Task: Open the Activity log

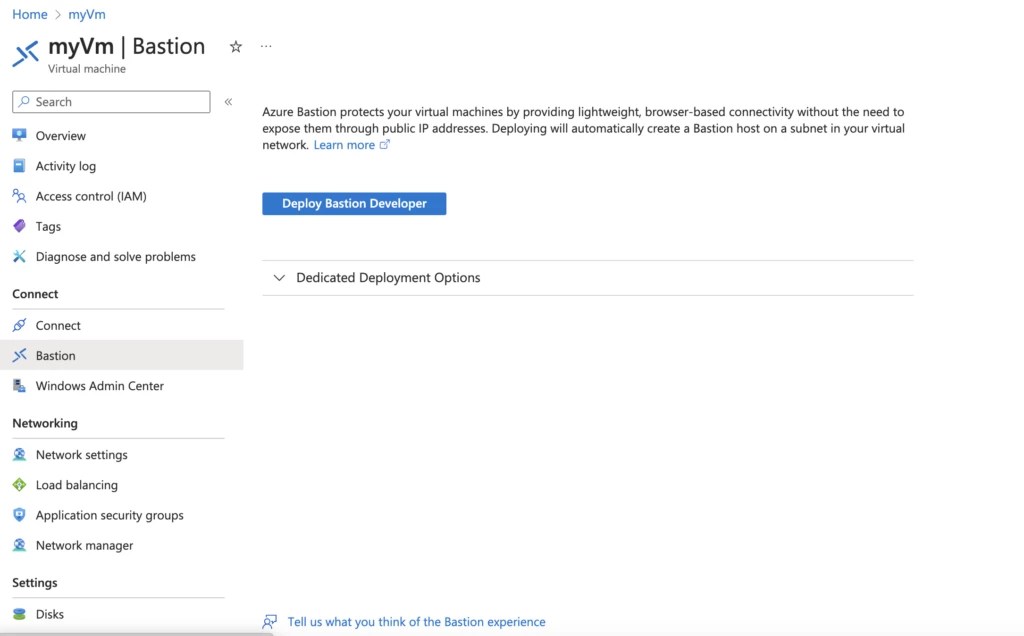Action: pyautogui.click(x=66, y=166)
